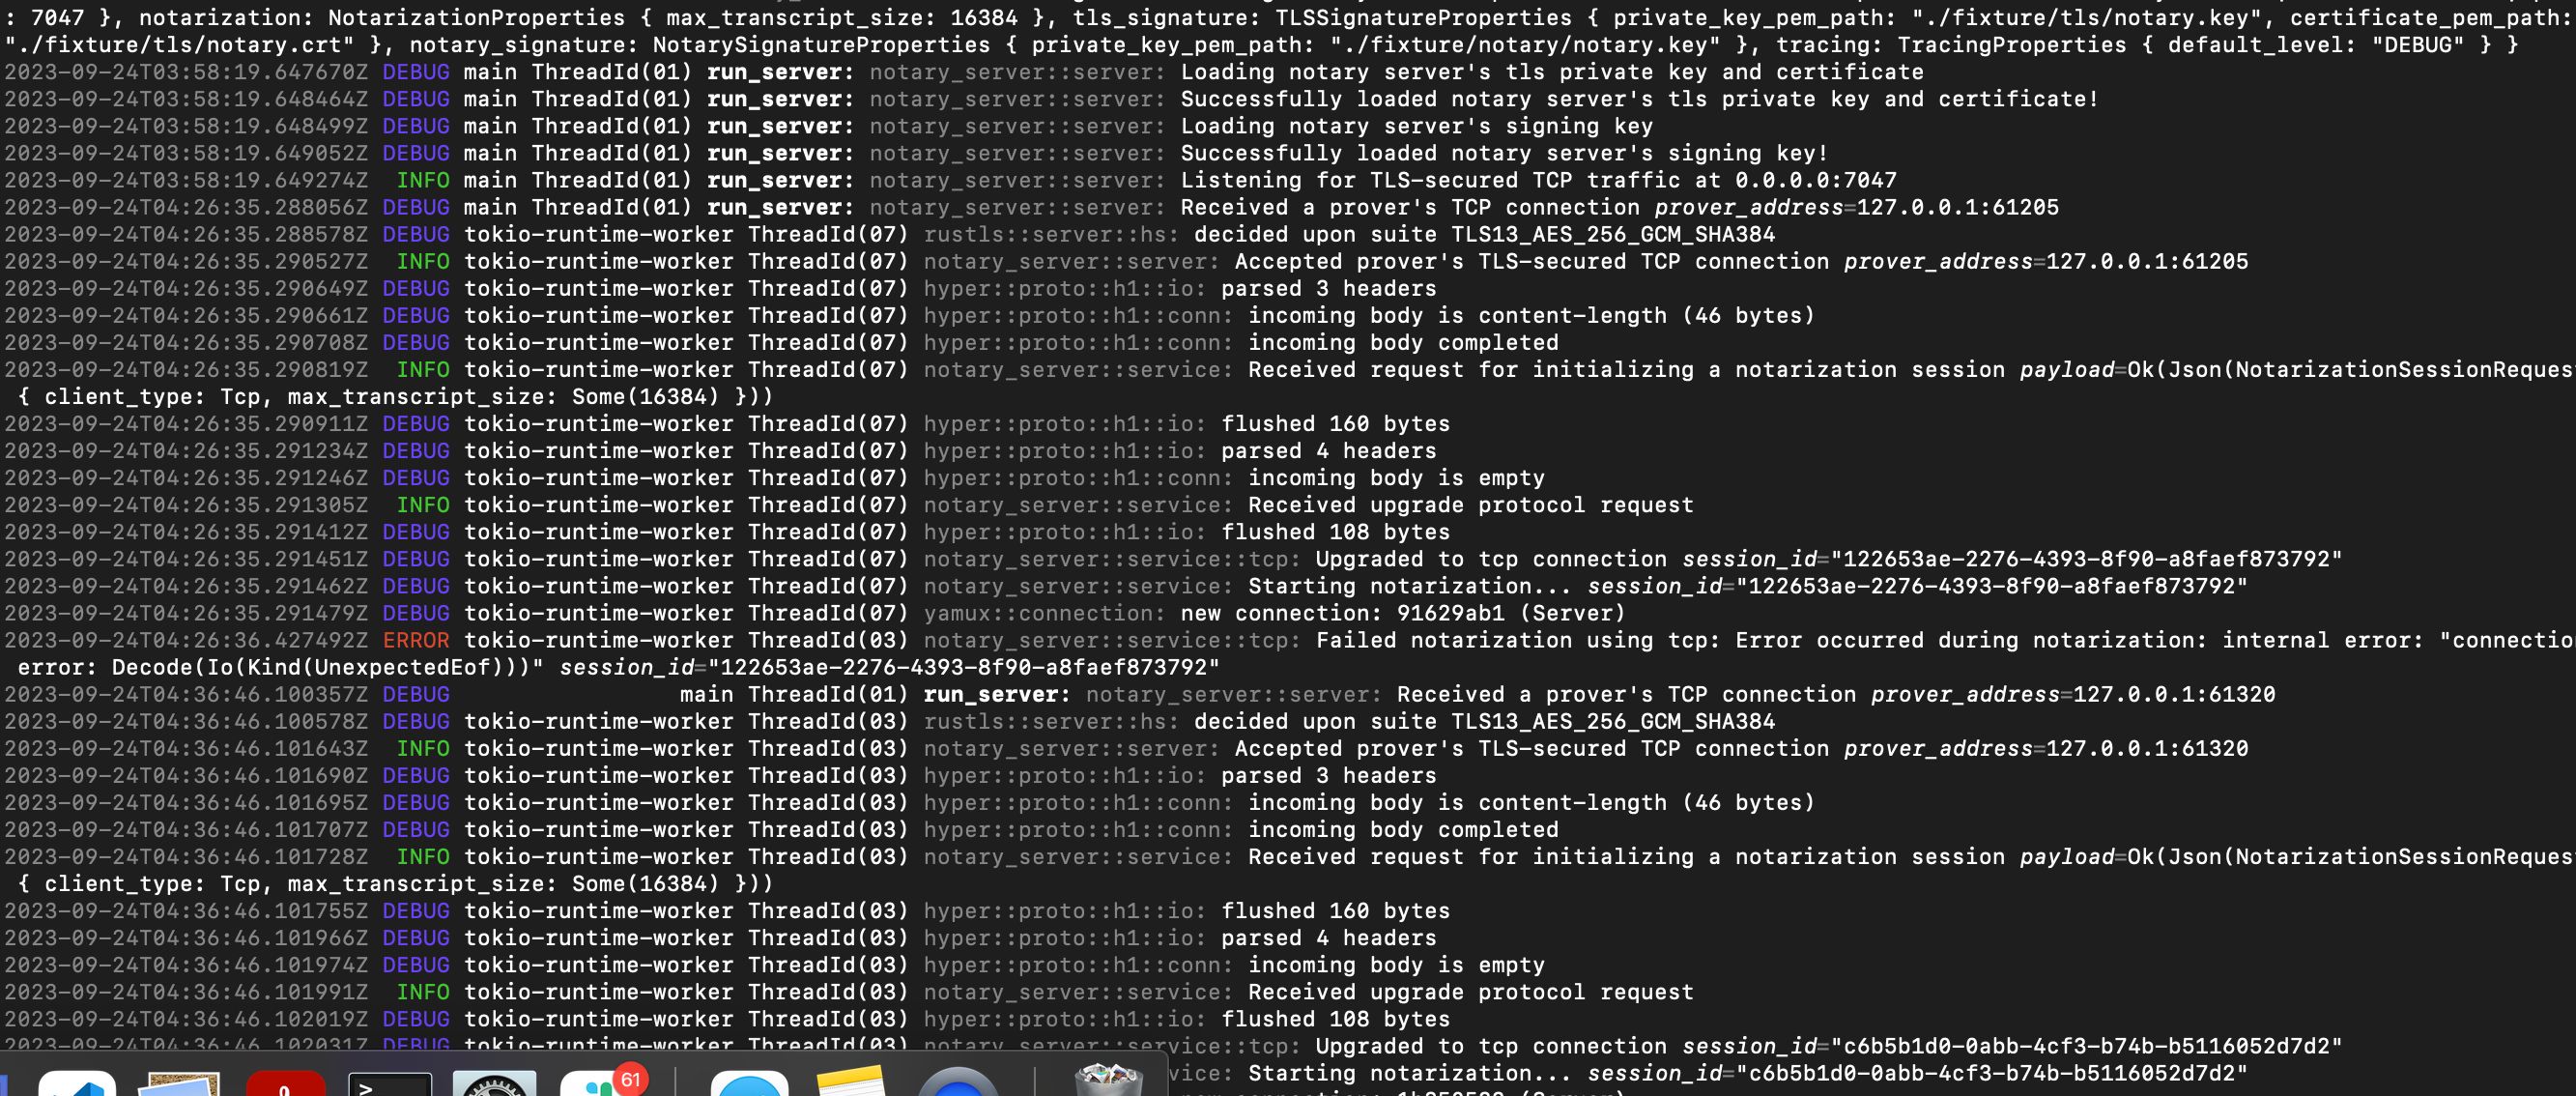The height and width of the screenshot is (1096, 2576).
Task: Click "max_transcript_size: 16384" in NotarizationProperties
Action: coord(842,18)
